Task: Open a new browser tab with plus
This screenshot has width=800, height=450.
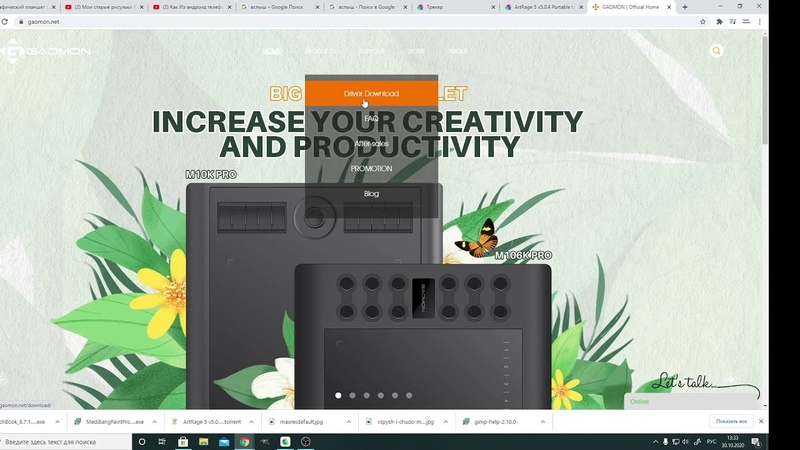Action: pos(684,7)
